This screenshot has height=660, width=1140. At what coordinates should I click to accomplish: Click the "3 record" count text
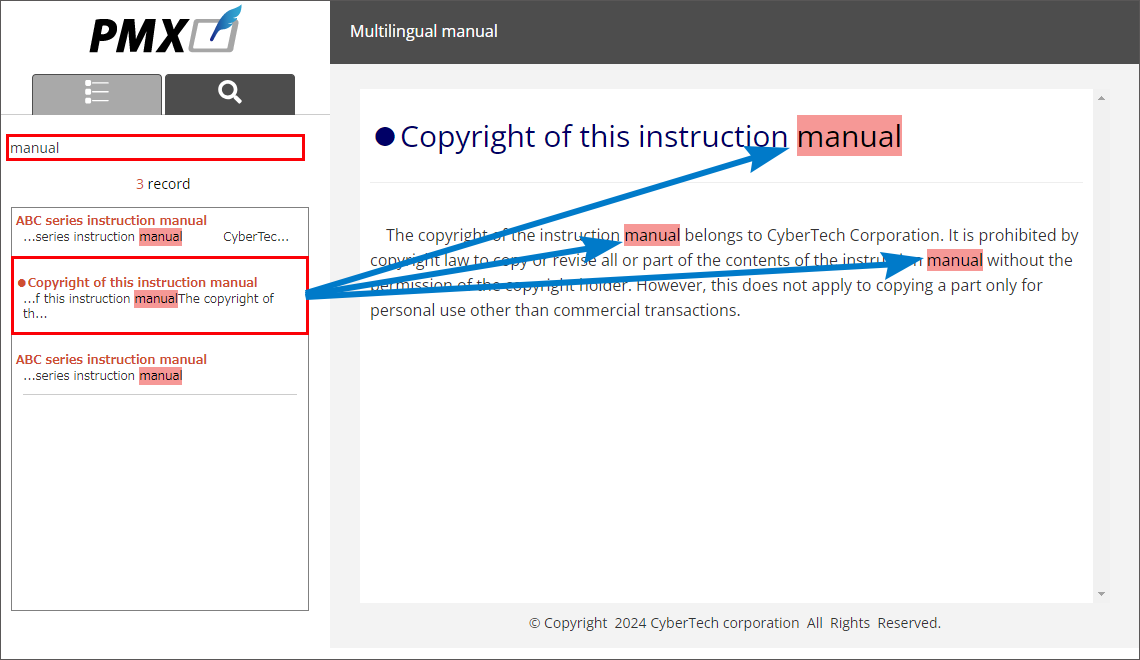163,184
